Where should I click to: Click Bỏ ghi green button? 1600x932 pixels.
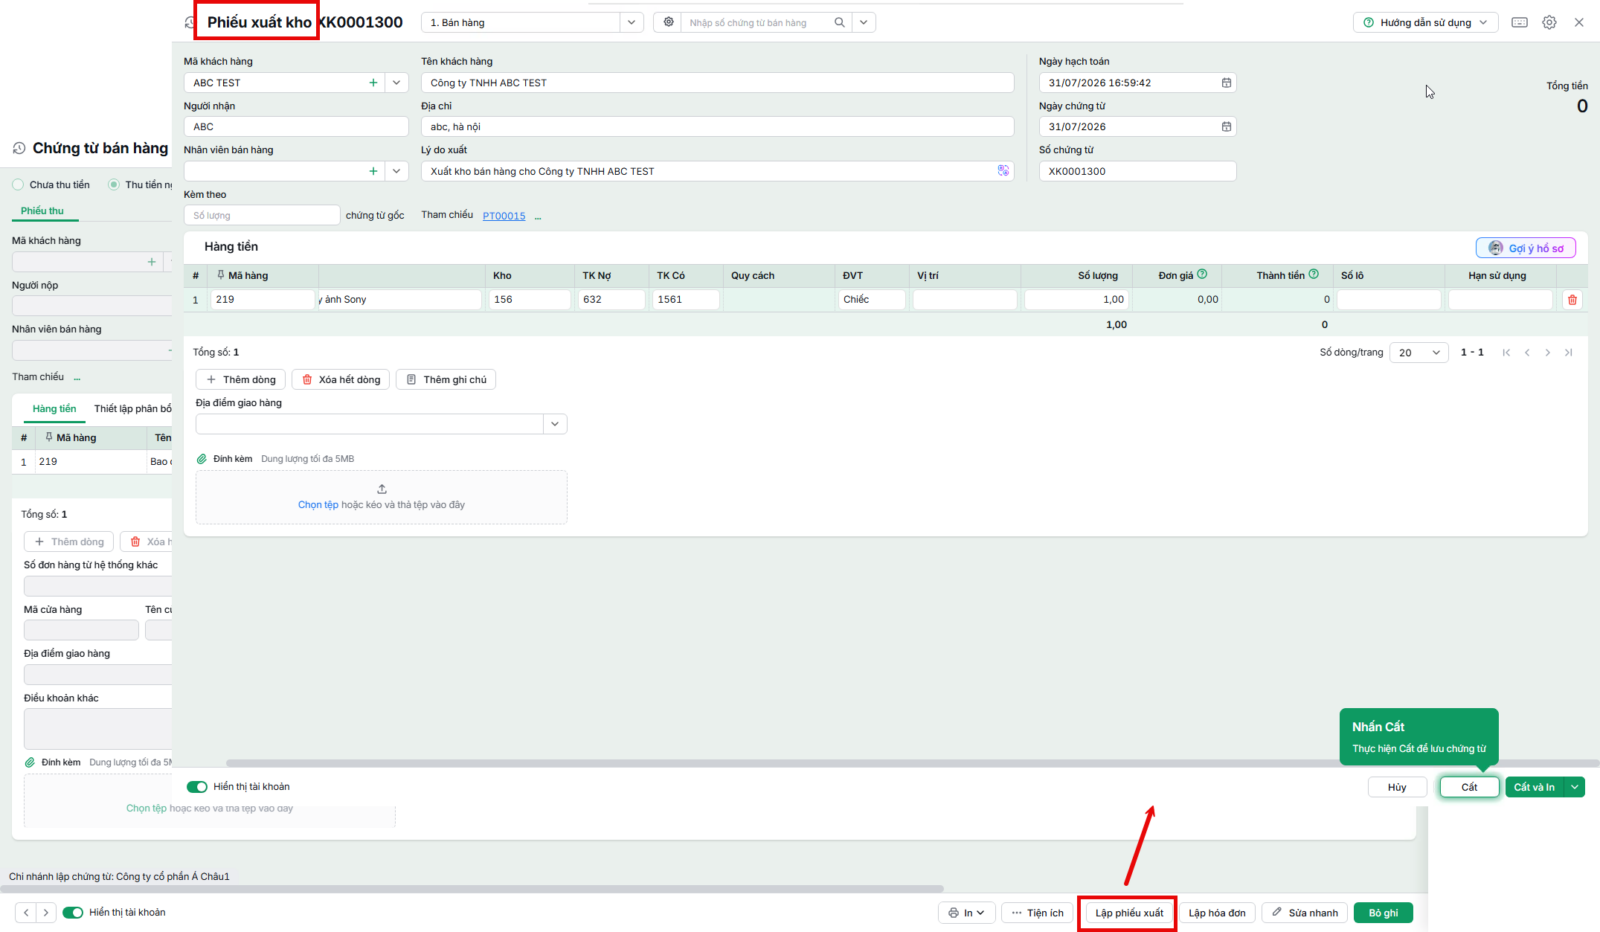1383,913
